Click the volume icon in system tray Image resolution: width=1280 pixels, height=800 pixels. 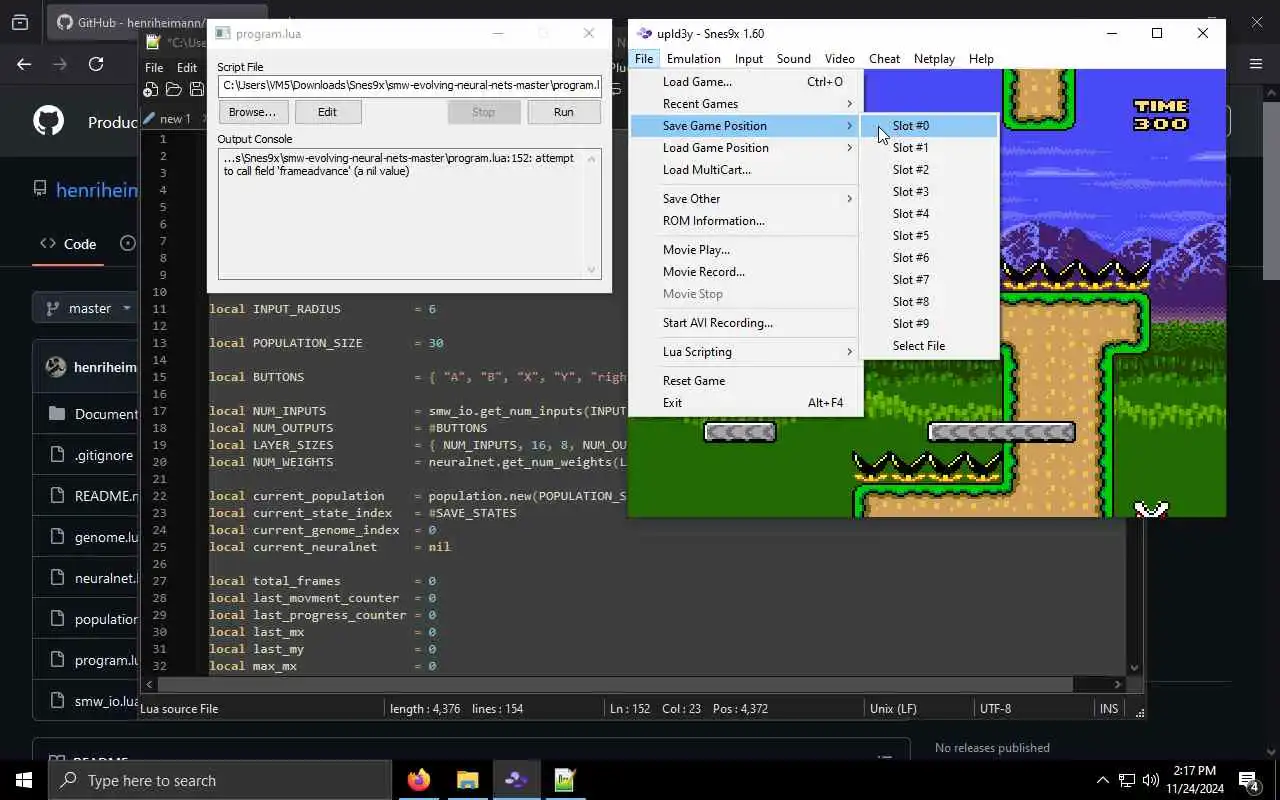point(1150,780)
